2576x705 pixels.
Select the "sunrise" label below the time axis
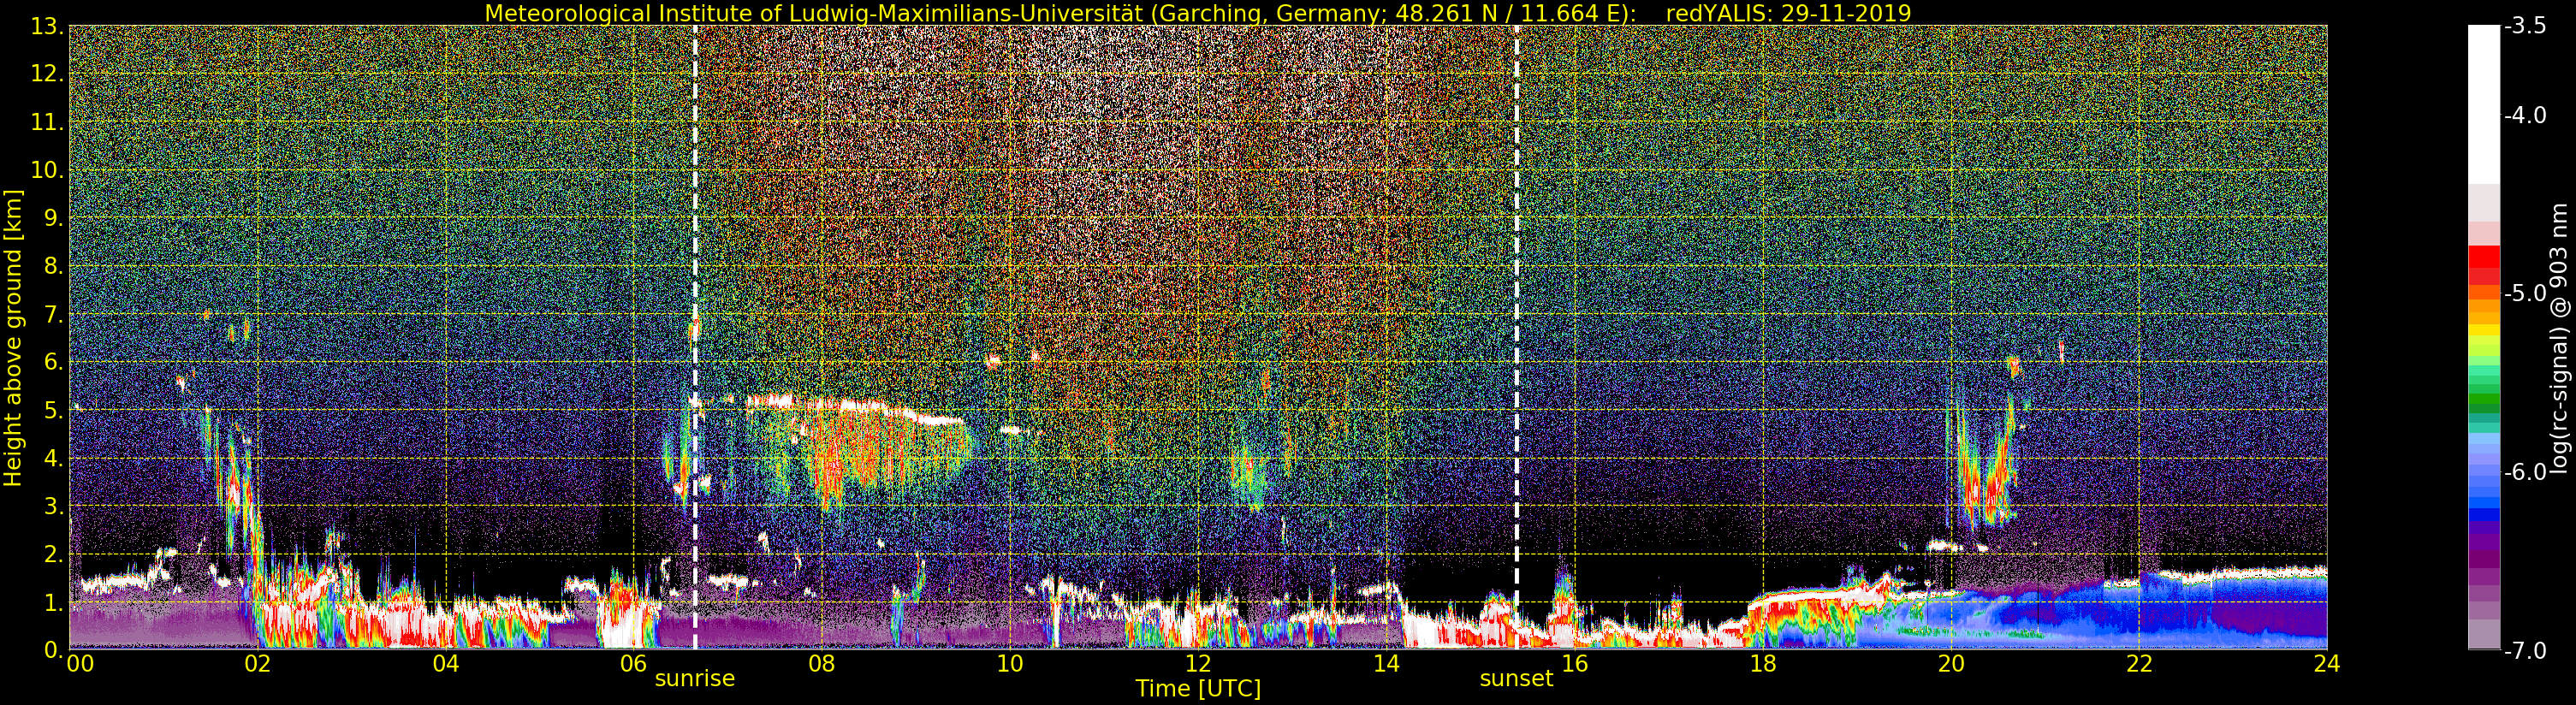pos(695,679)
